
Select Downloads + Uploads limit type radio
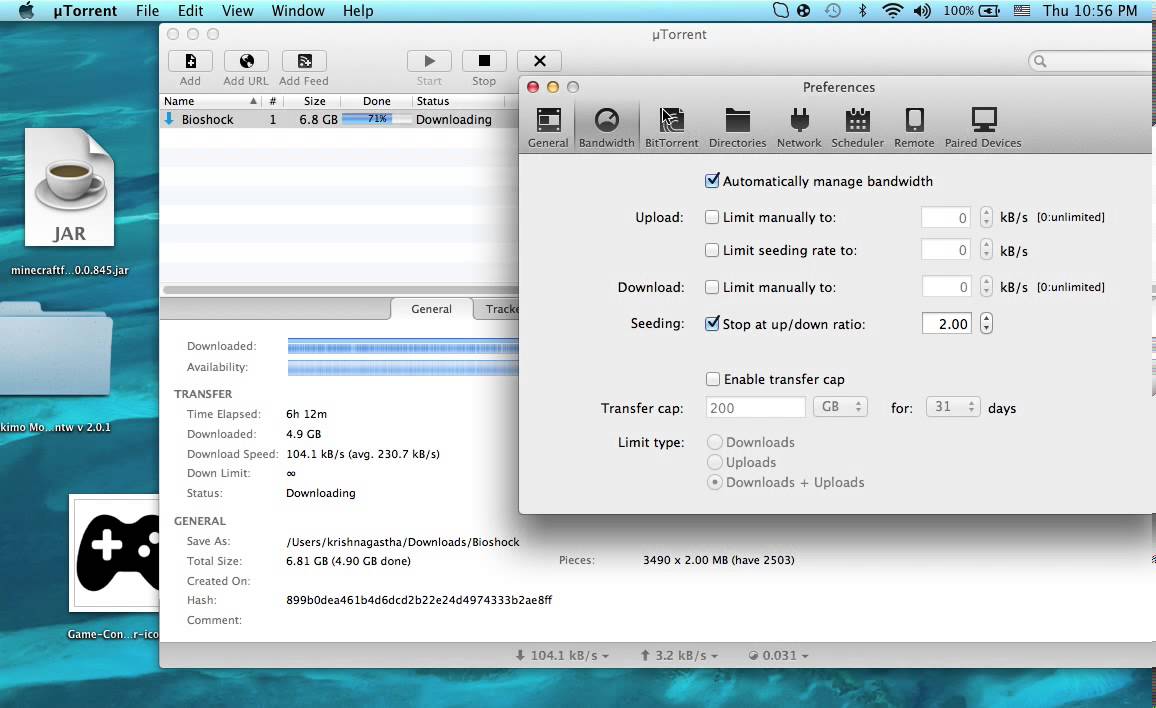[714, 482]
